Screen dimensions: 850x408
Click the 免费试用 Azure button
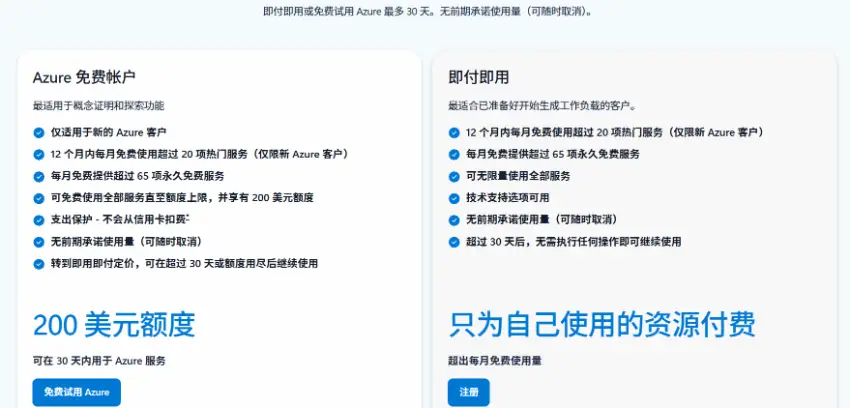coord(76,392)
